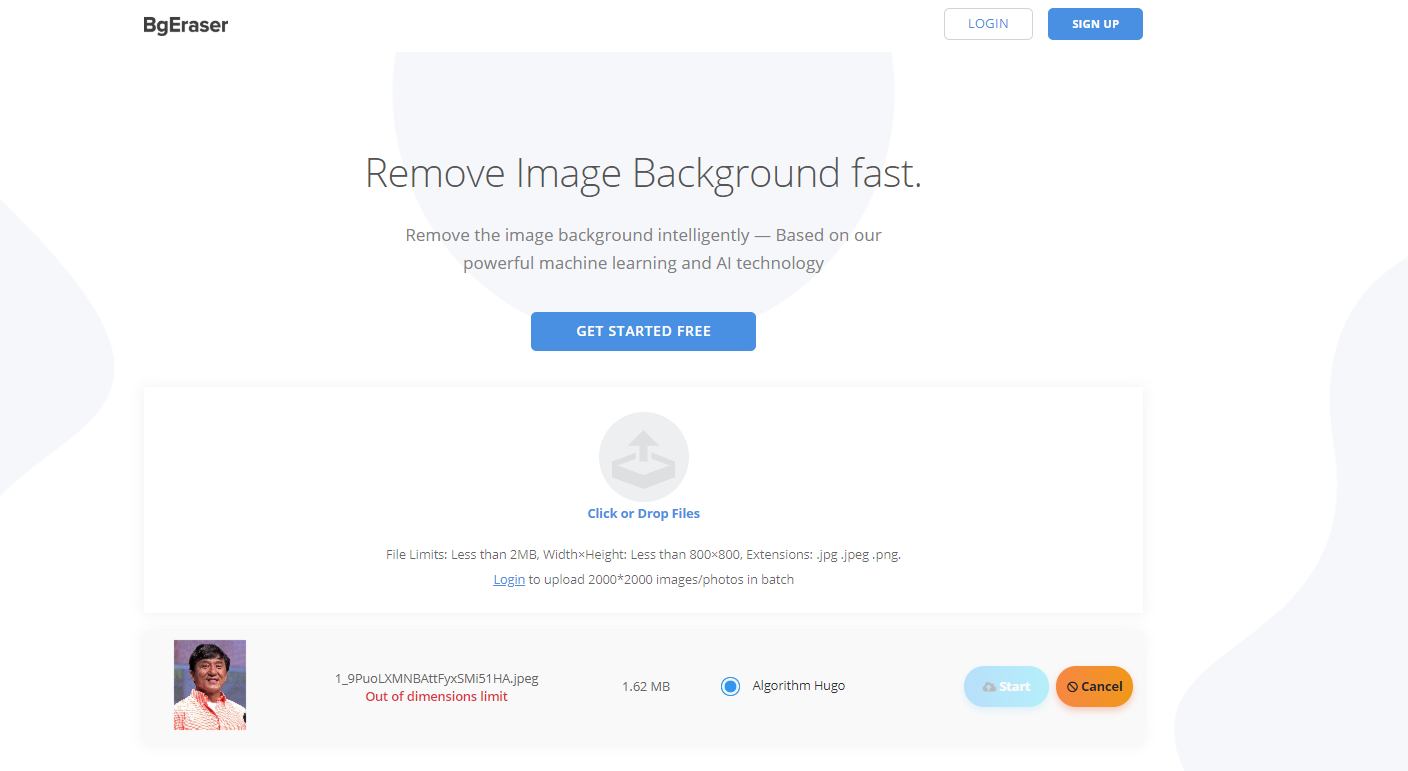Click the 'Out of dimensions limit' error text
Screen dimensions: 1408x771
coord(437,697)
